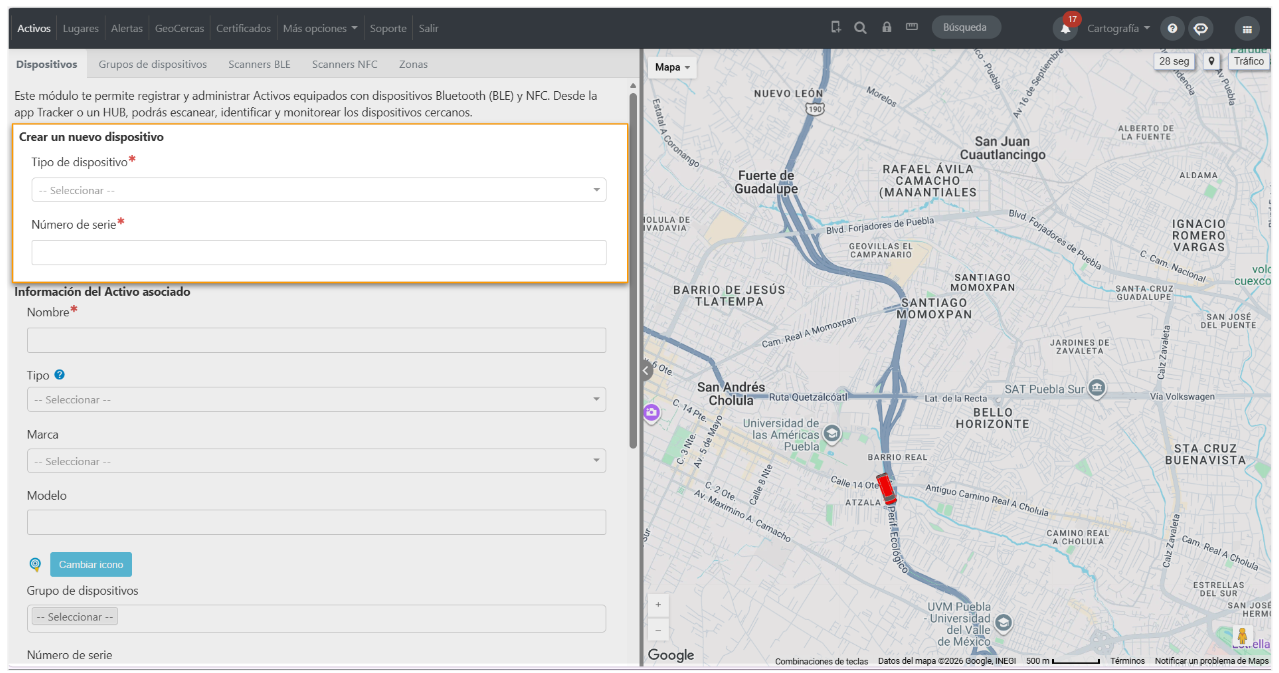This screenshot has width=1279, height=673.
Task: Click the Búsqueda button
Action: click(965, 28)
